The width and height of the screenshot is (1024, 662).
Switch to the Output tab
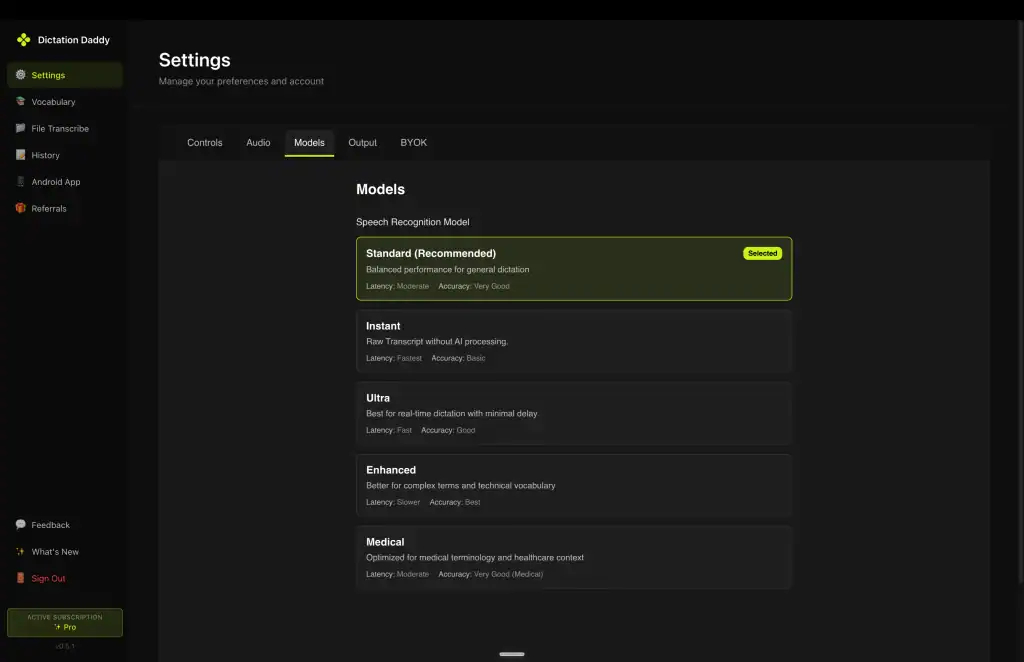[x=362, y=143]
